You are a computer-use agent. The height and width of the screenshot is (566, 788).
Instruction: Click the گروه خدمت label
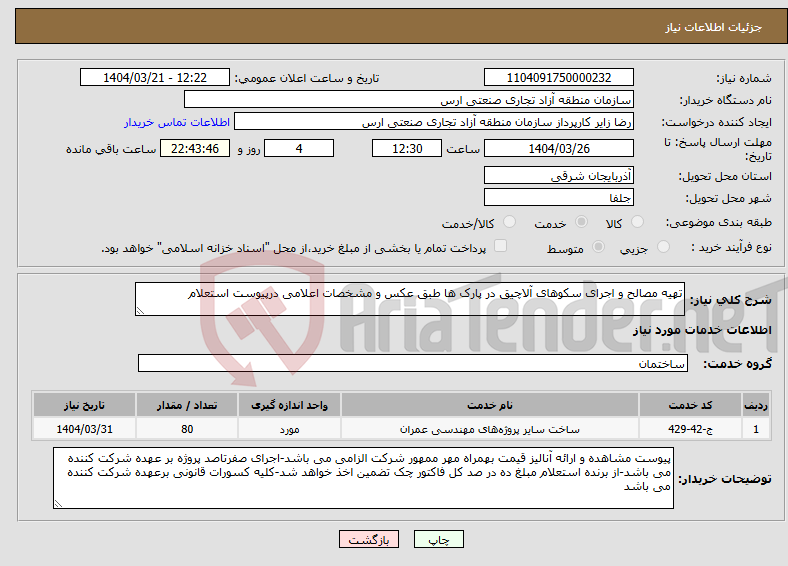click(x=737, y=364)
